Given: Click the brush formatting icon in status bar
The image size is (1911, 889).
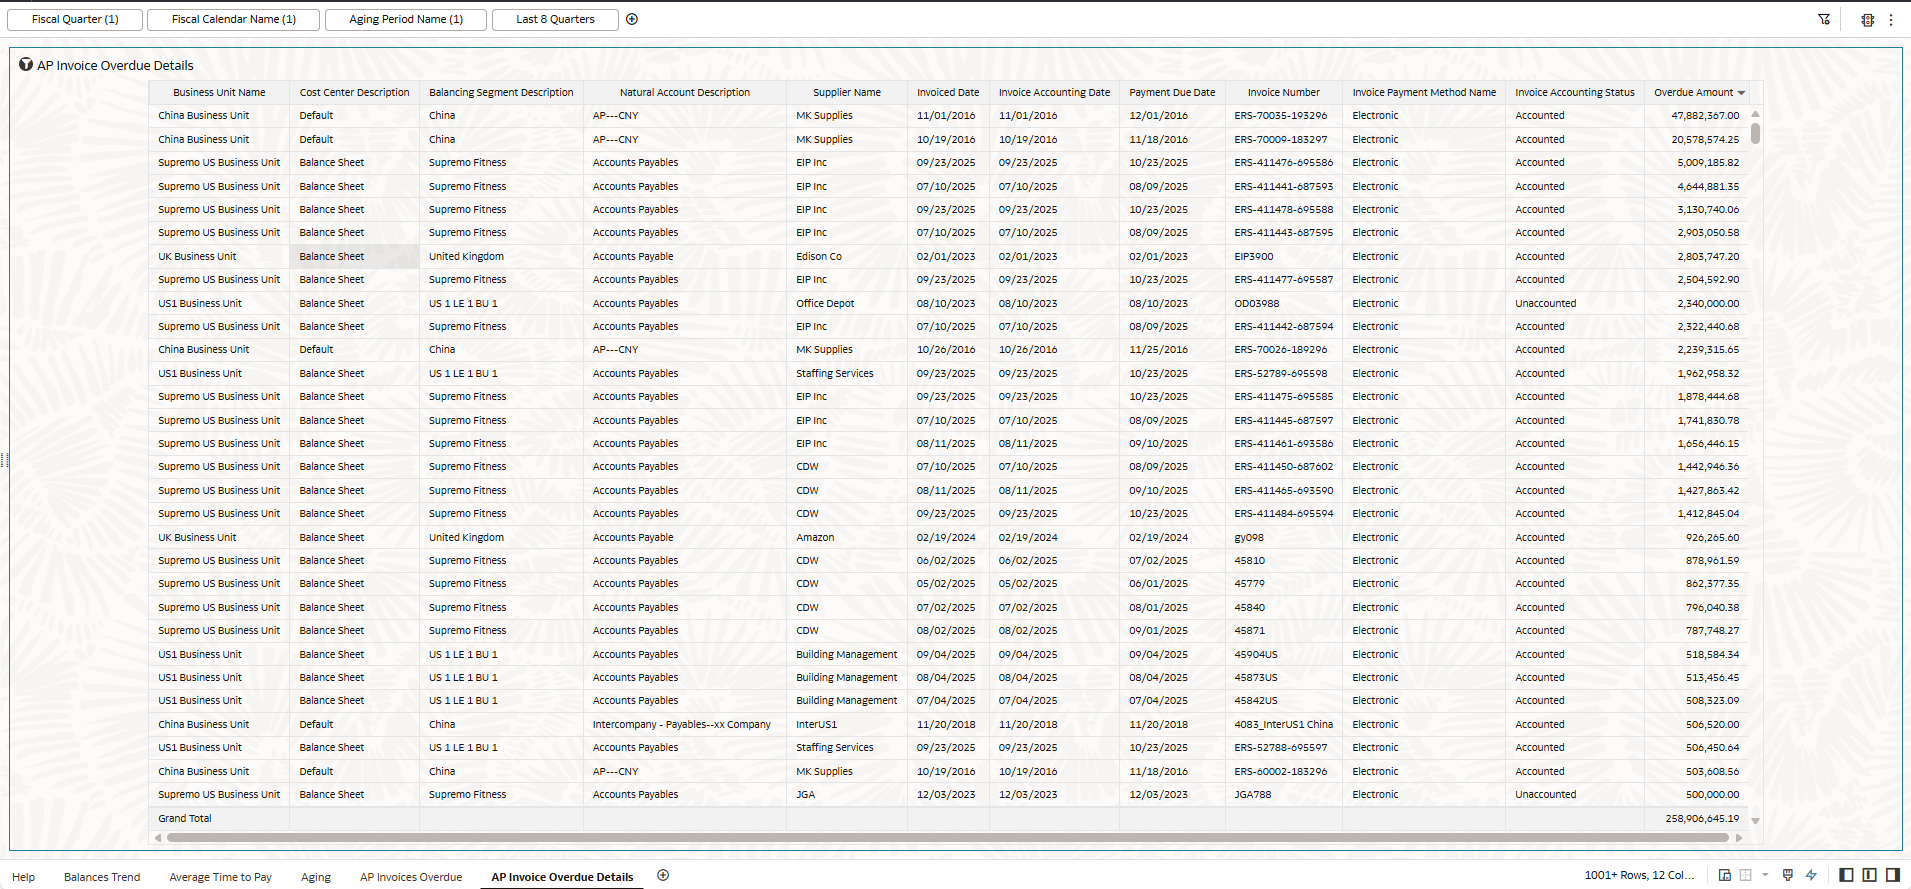Looking at the screenshot, I should tap(1788, 875).
